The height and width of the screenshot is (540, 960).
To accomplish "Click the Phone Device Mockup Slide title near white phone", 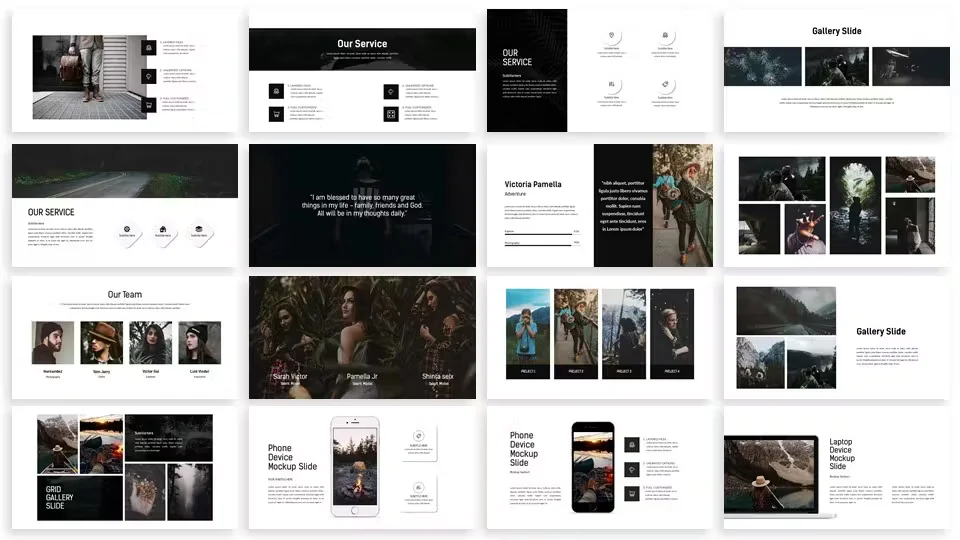I will pyautogui.click(x=292, y=457).
